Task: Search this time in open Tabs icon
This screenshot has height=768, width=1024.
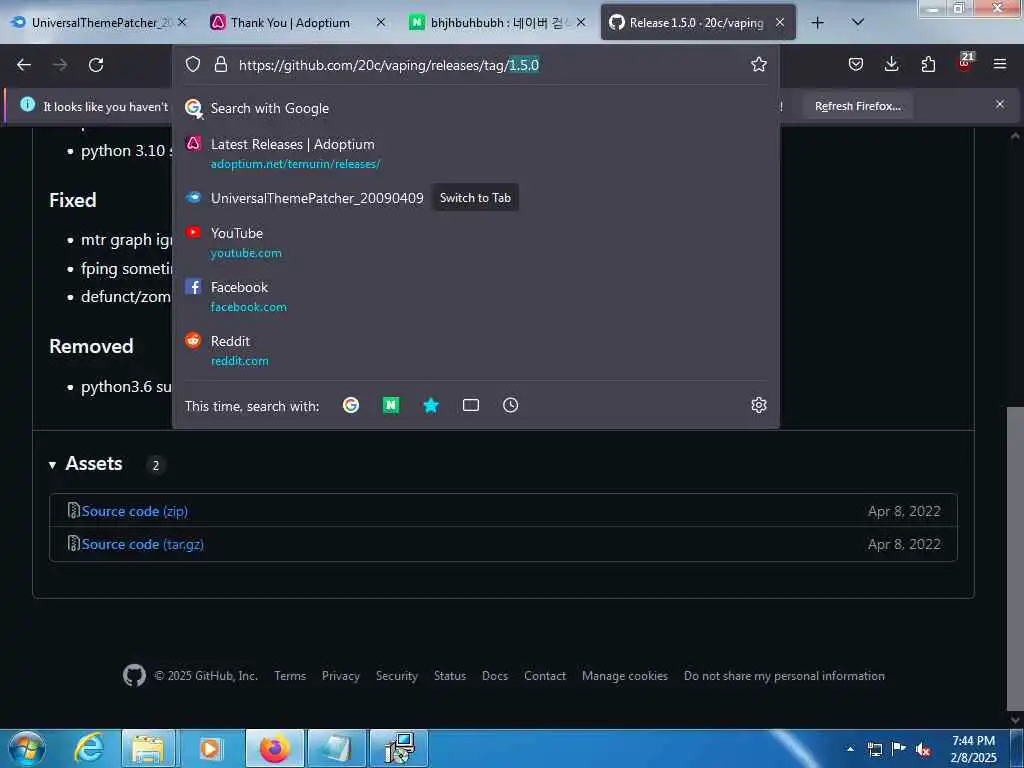Action: click(x=471, y=405)
